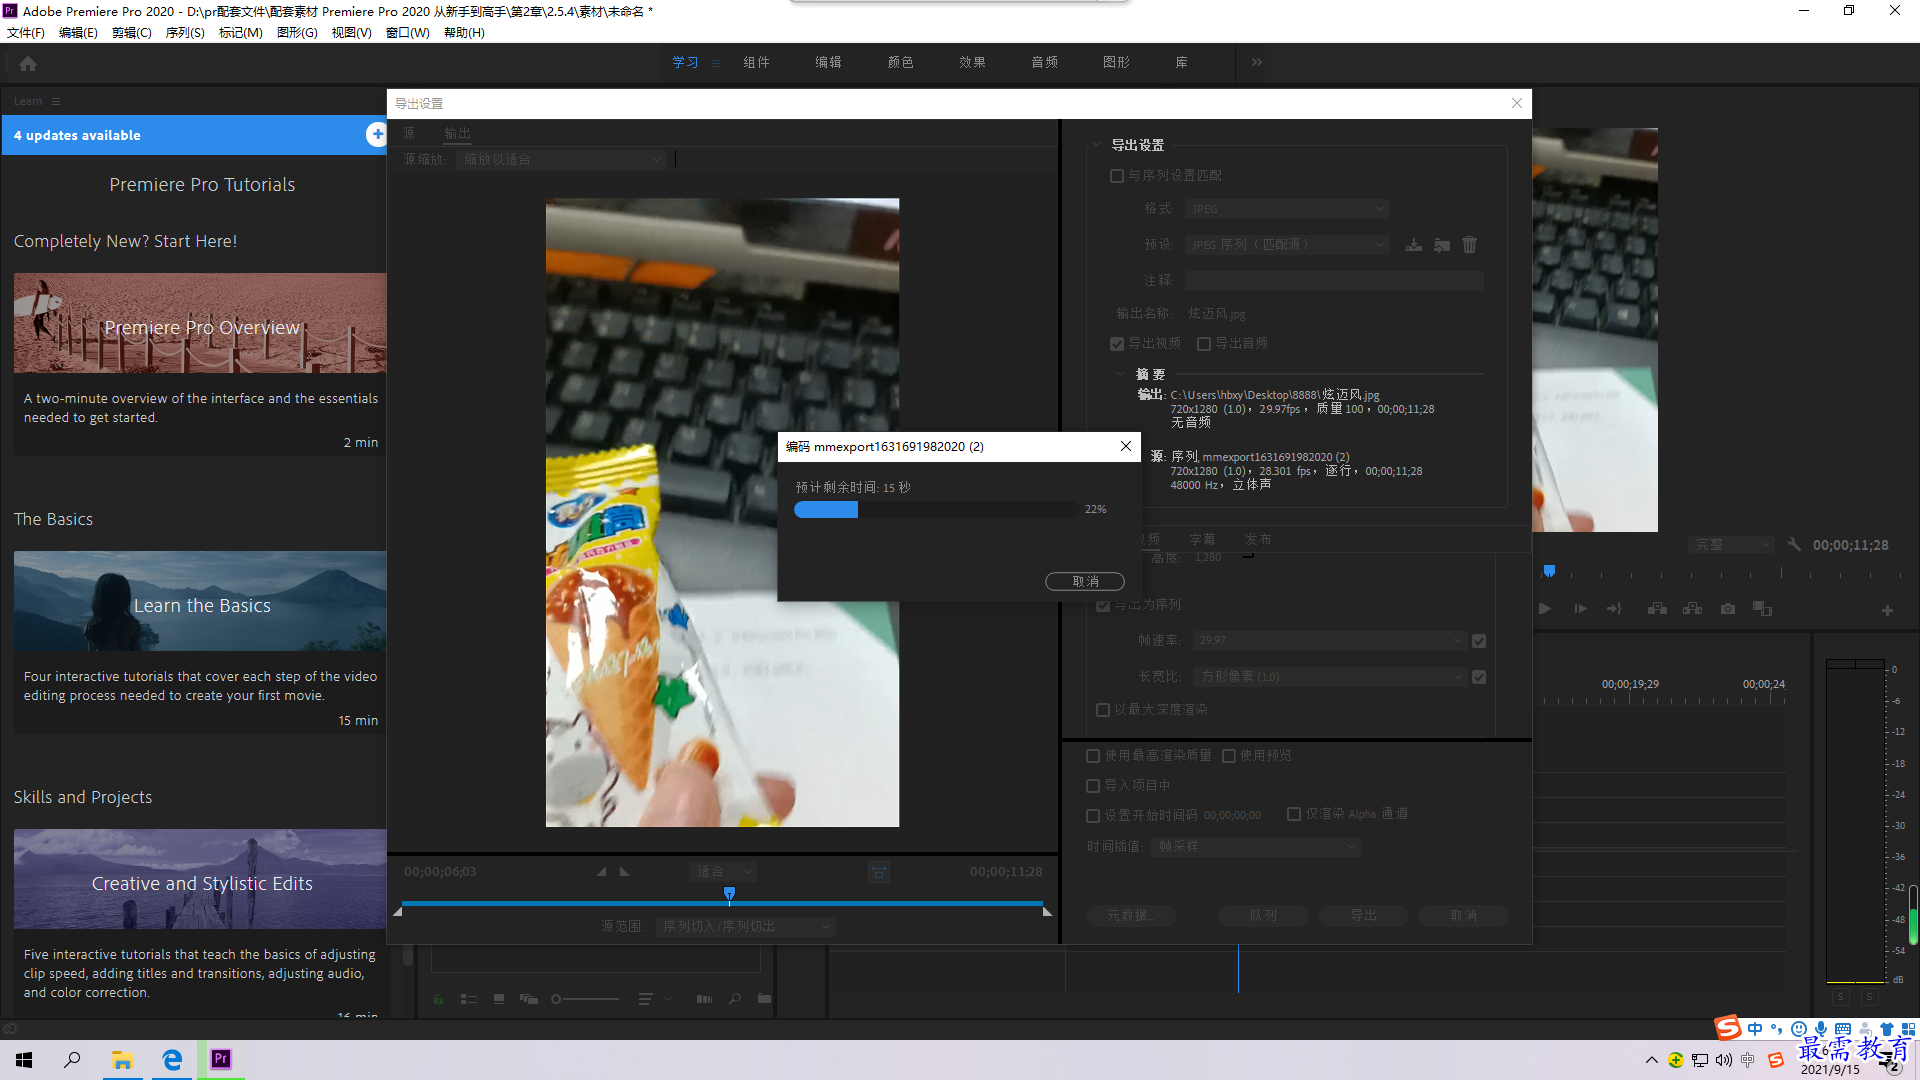Click the 队列 queue button
1920x1080 pixels.
[1263, 916]
